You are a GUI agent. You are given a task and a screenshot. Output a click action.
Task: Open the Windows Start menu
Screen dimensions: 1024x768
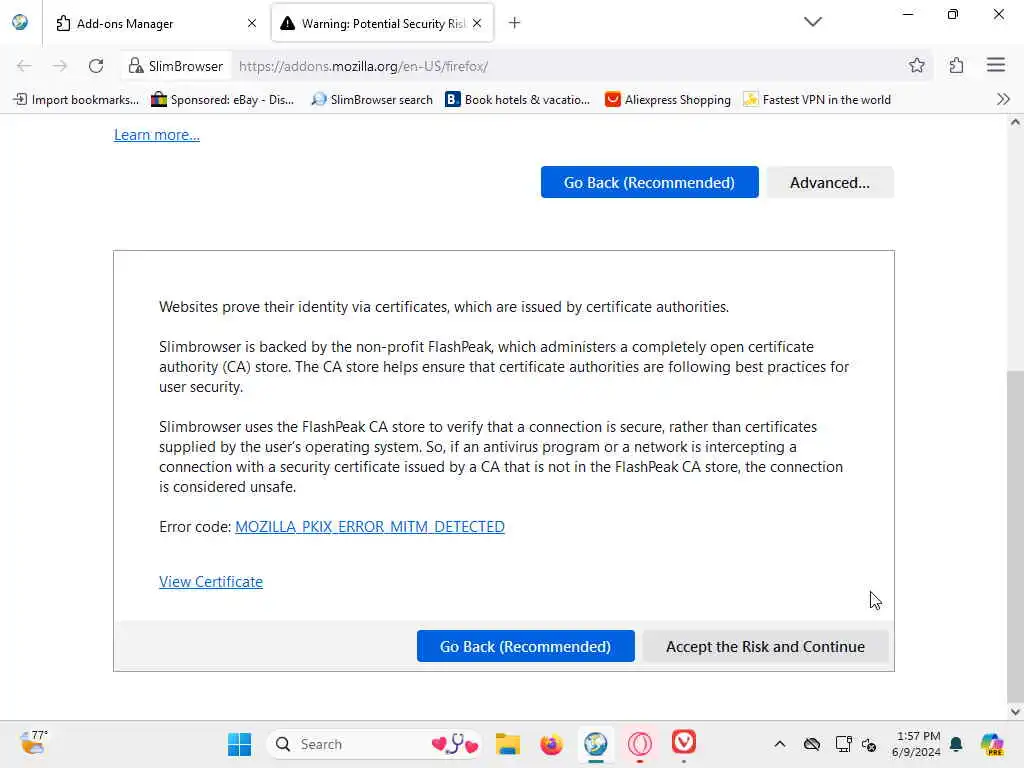pyautogui.click(x=239, y=744)
